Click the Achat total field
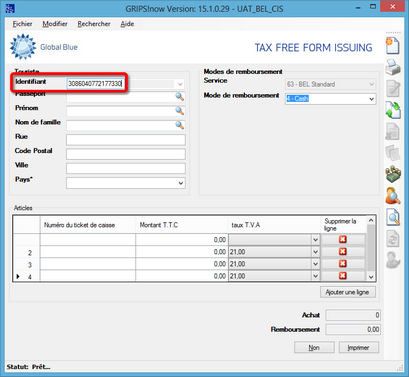The width and height of the screenshot is (409, 377). coord(353,315)
